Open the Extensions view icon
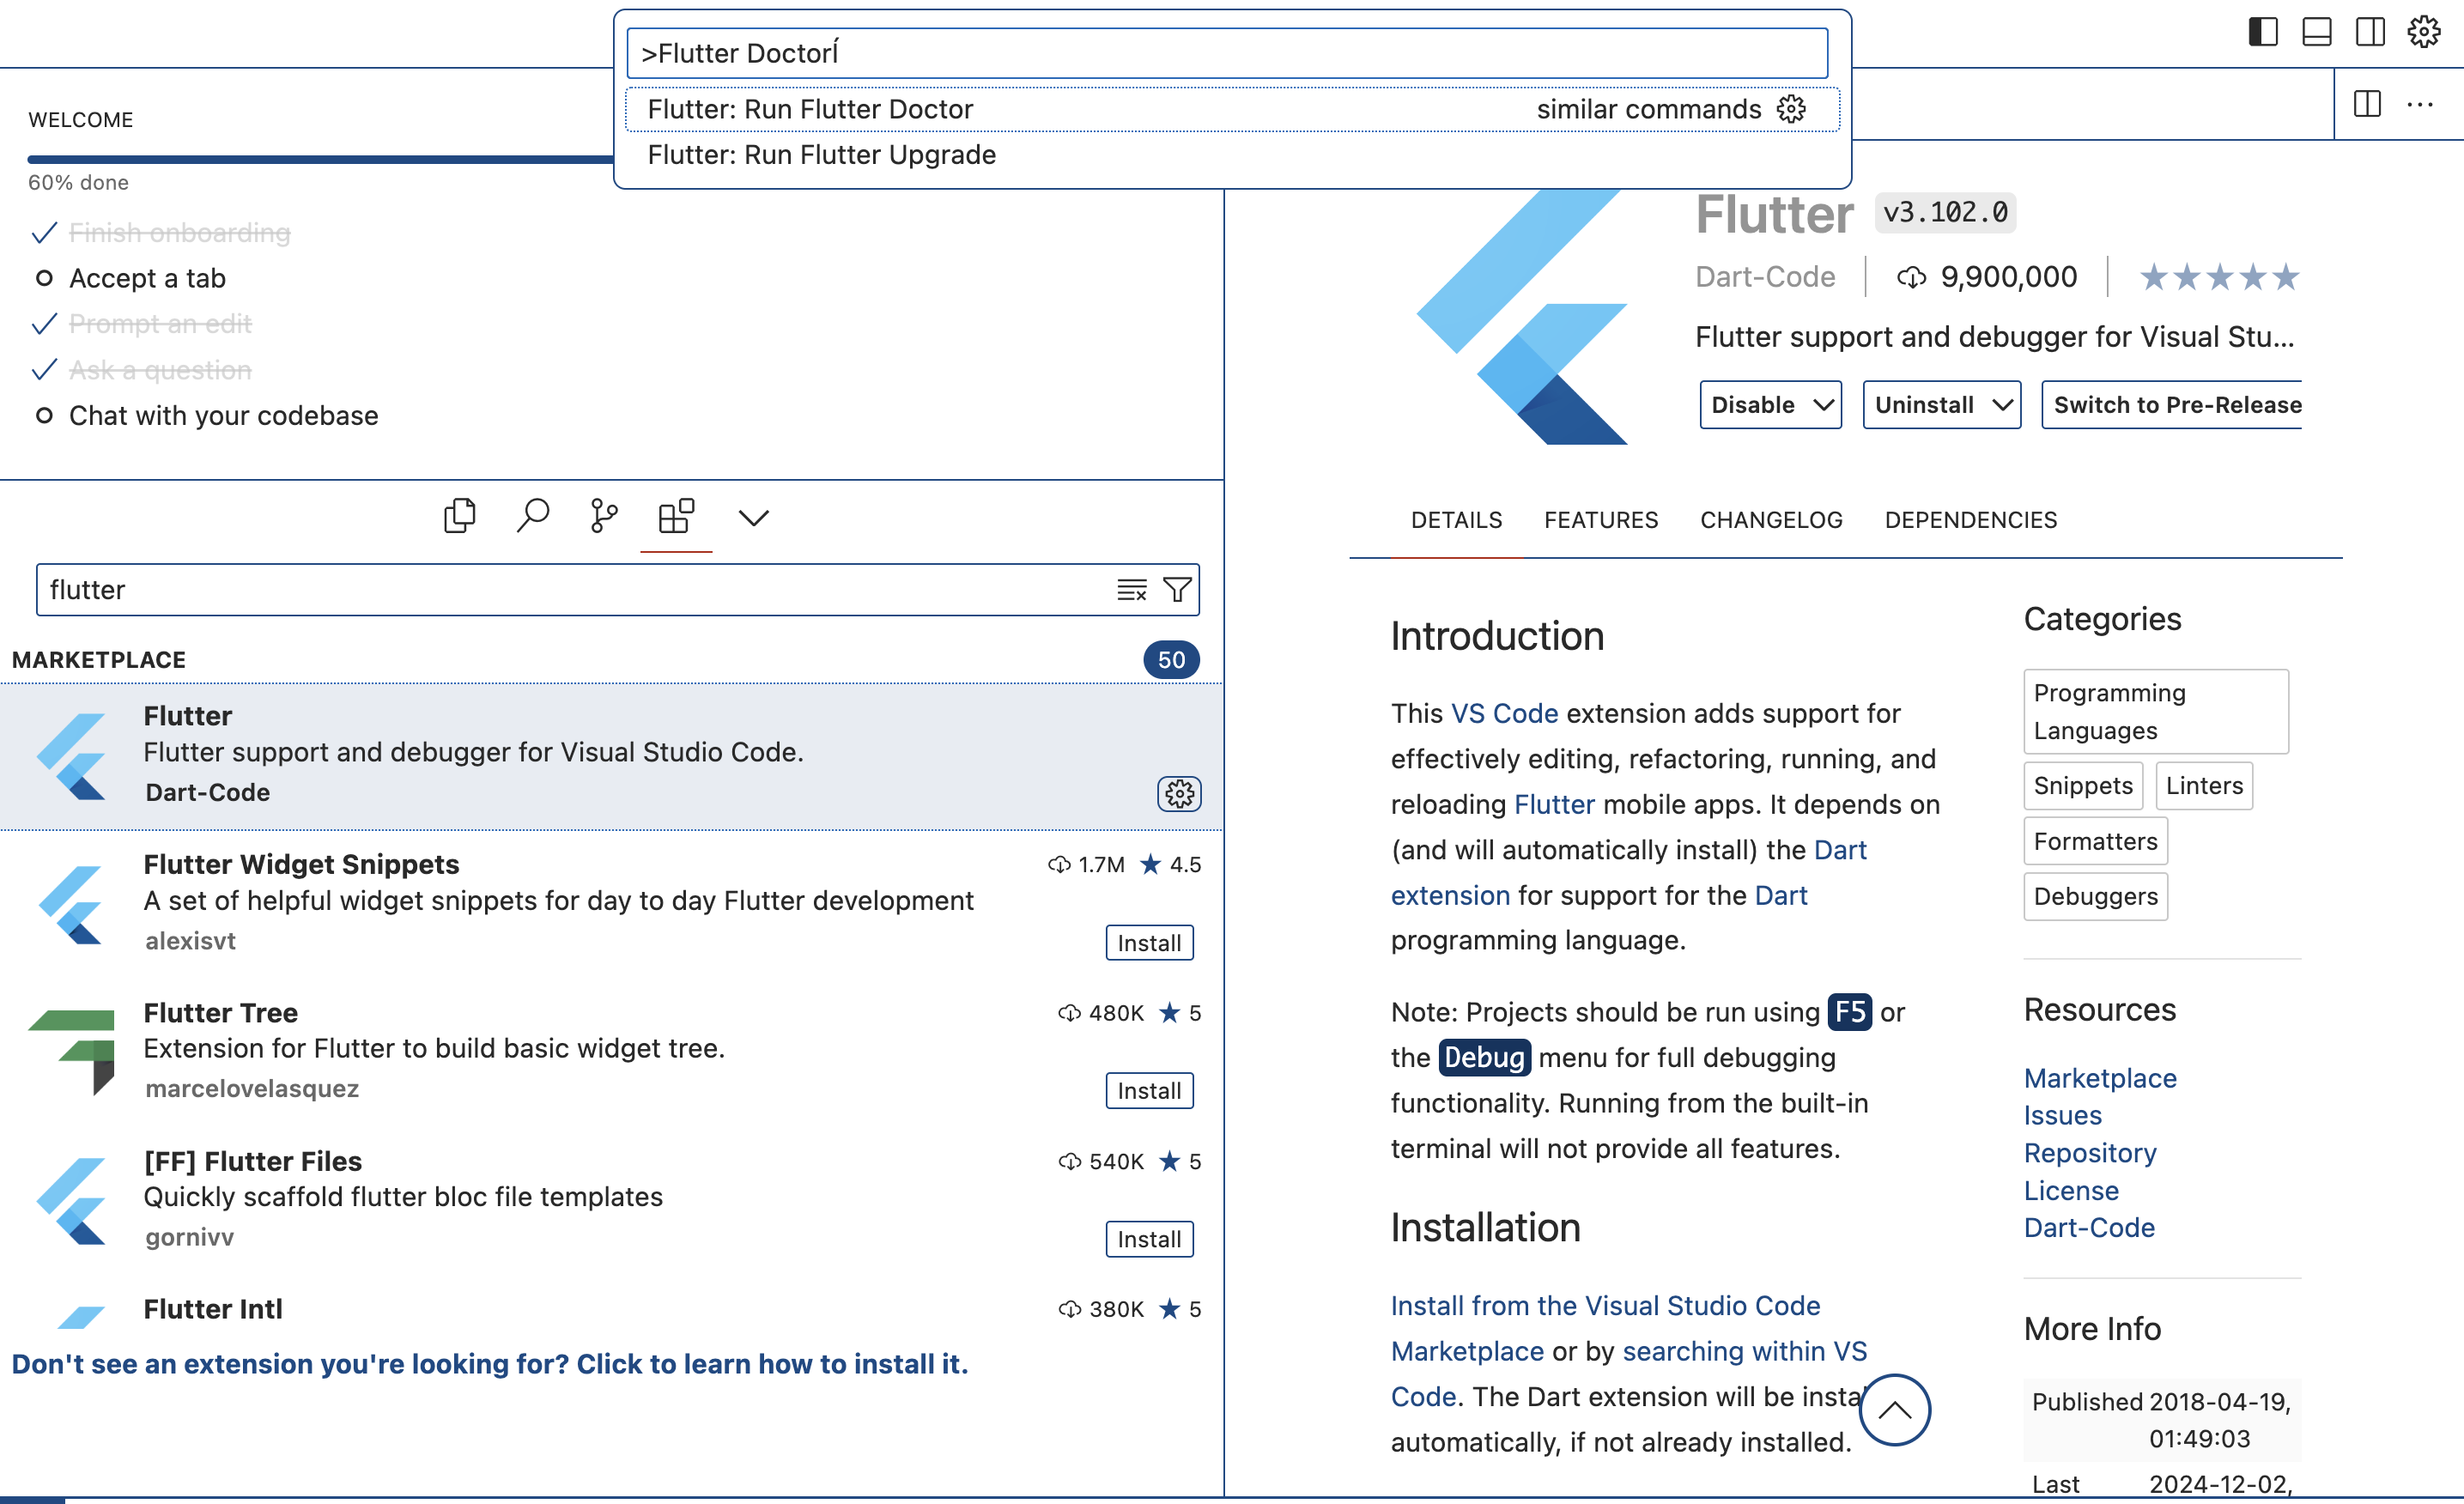 coord(676,517)
